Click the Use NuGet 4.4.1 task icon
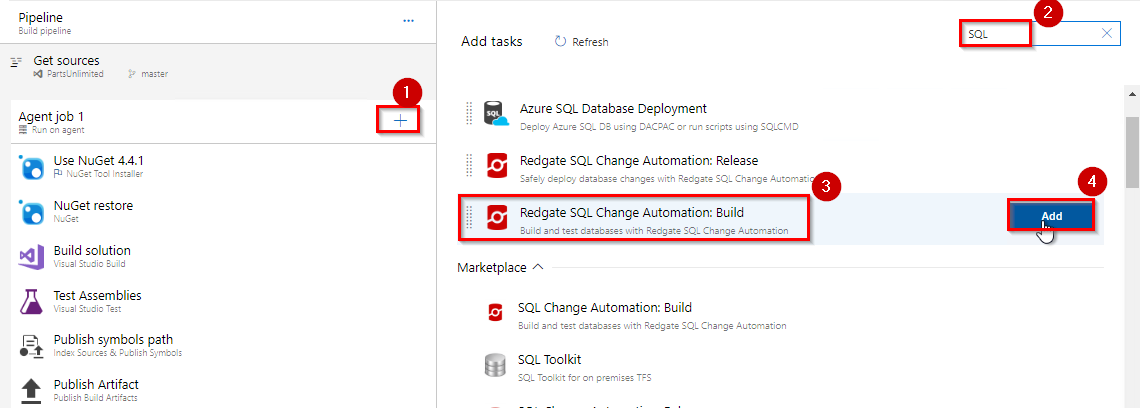The height and width of the screenshot is (408, 1140). [32, 167]
